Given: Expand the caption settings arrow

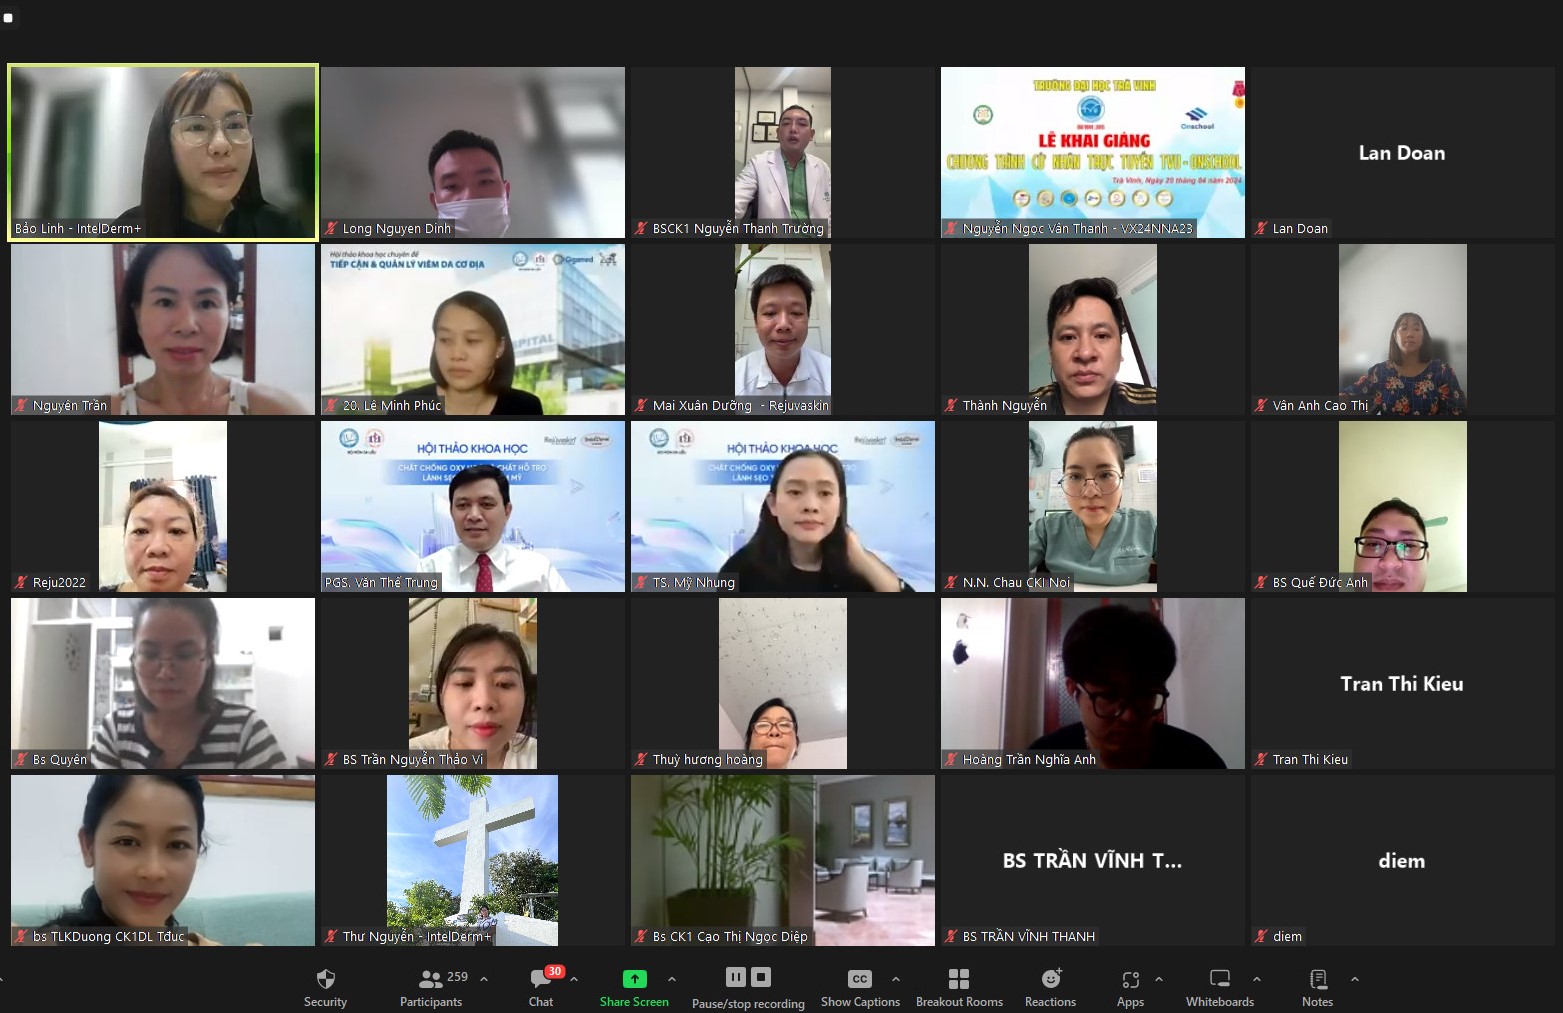Looking at the screenshot, I should [x=896, y=979].
